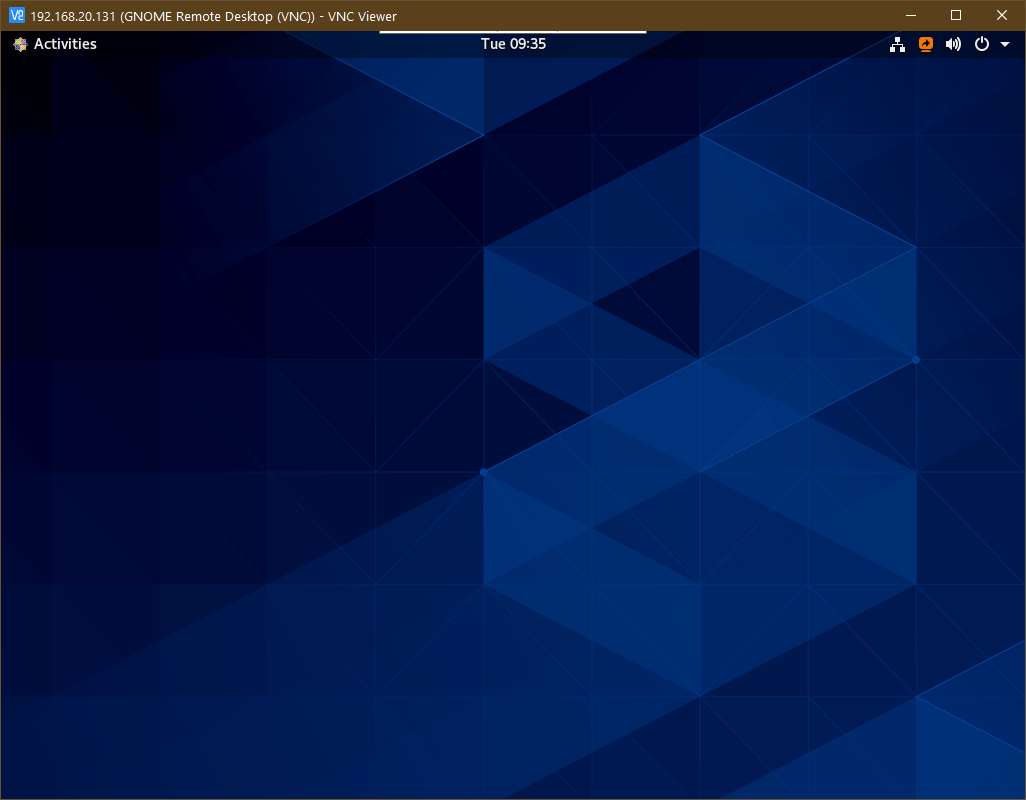The width and height of the screenshot is (1026, 800).
Task: Expand the system menu dropdown arrow
Action: (1005, 44)
